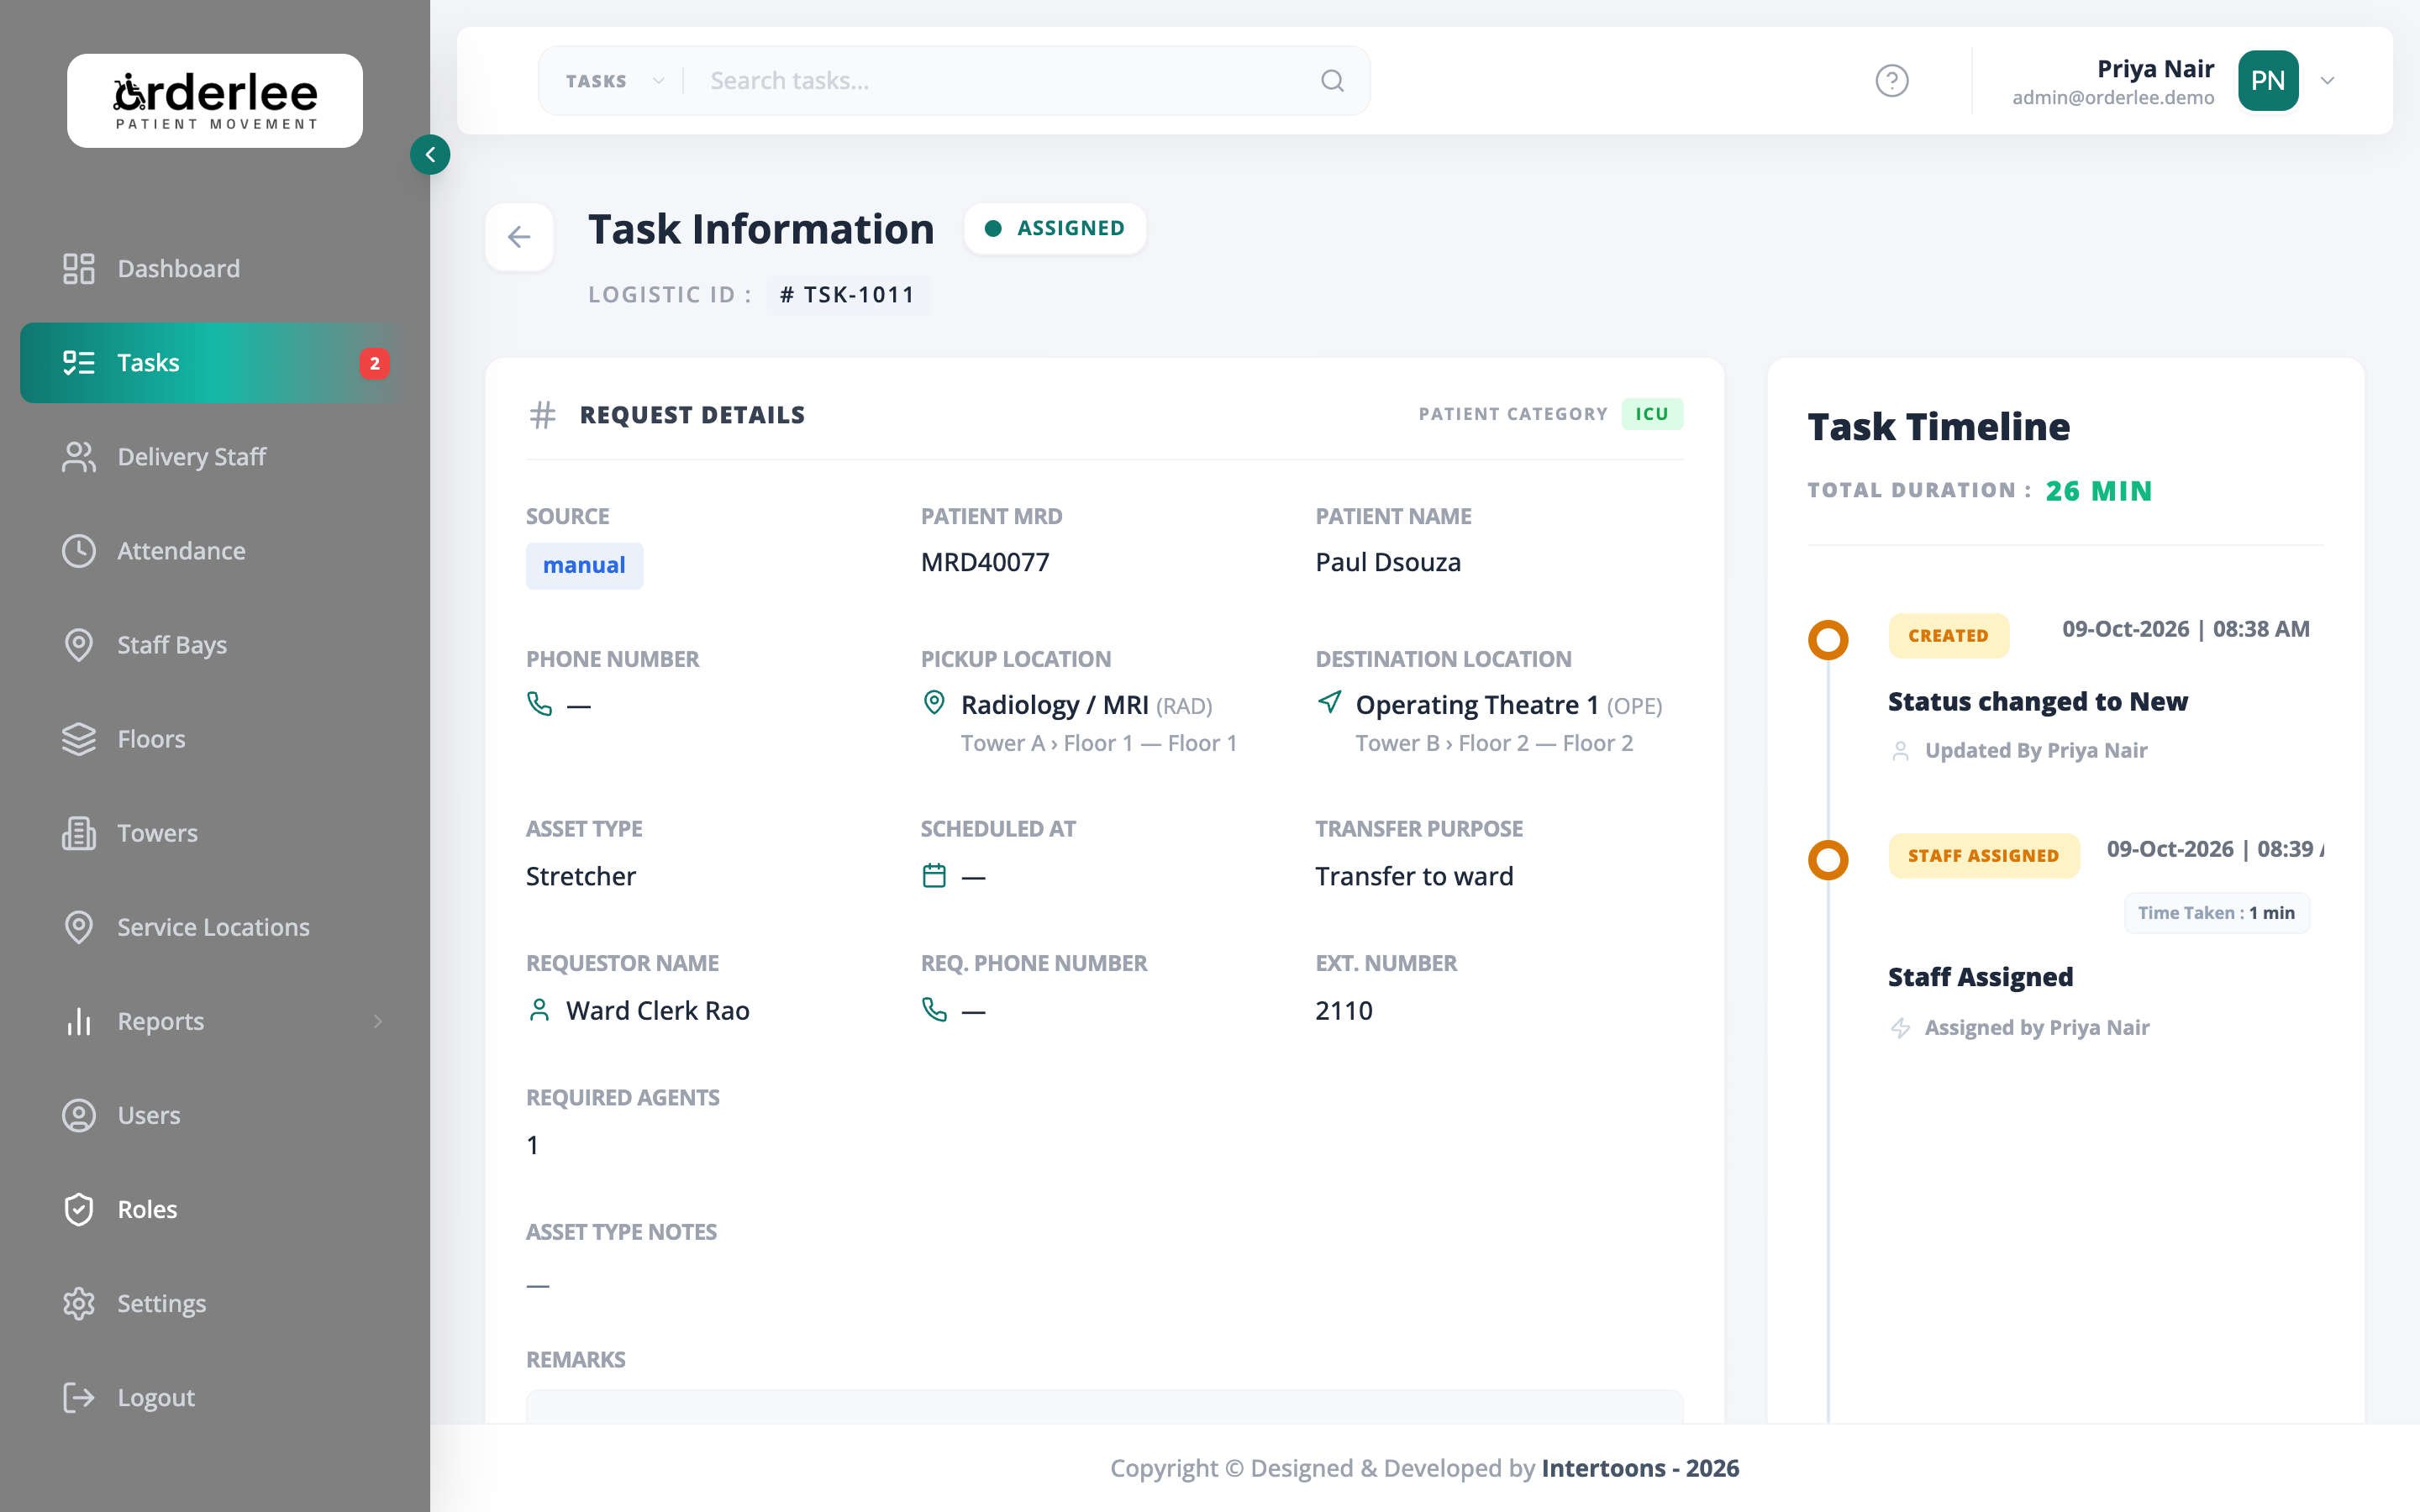Click the Logout exit icon
Viewport: 2420px width, 1512px height.
tap(78, 1397)
